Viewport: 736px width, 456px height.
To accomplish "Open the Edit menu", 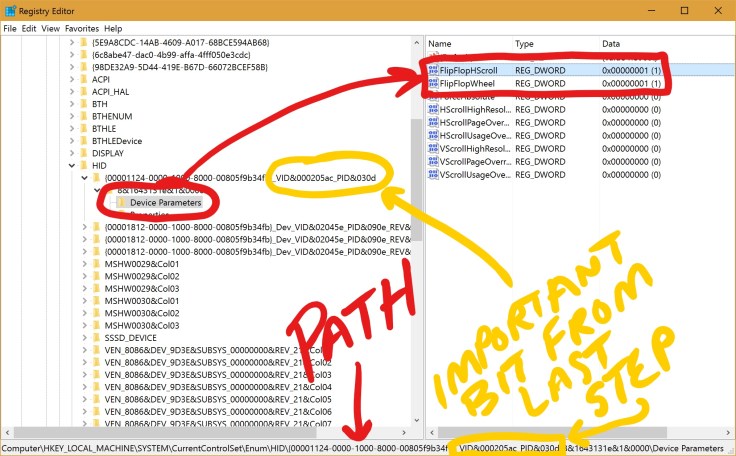I will [32, 29].
